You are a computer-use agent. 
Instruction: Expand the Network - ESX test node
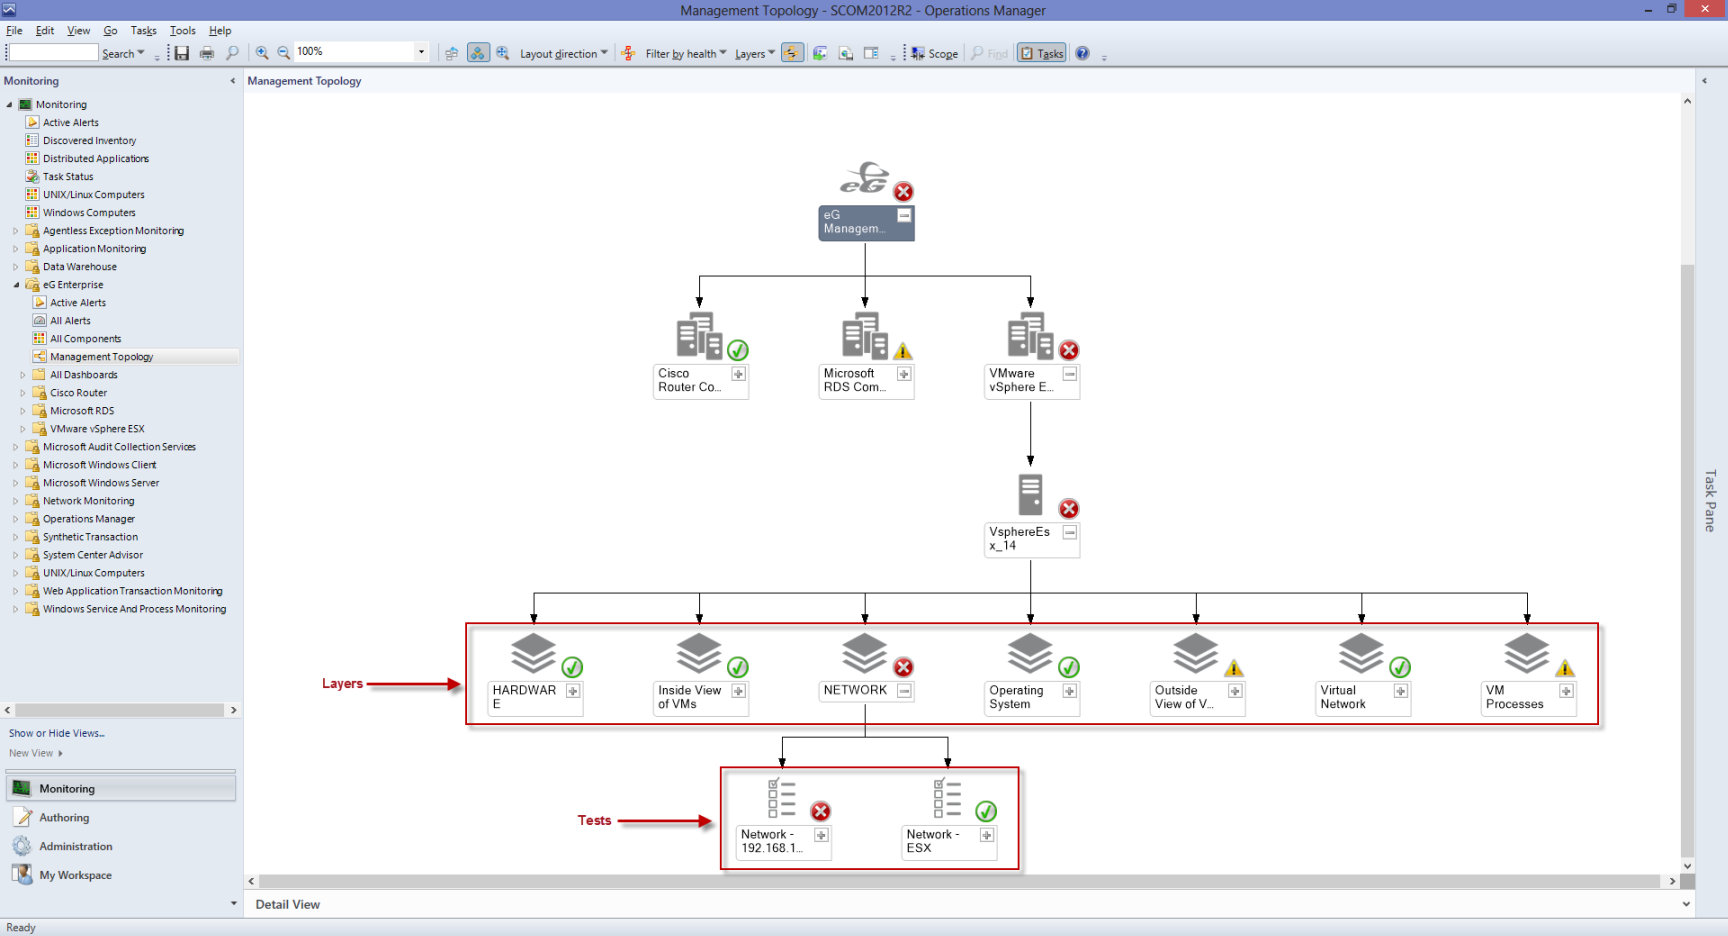pyautogui.click(x=987, y=835)
